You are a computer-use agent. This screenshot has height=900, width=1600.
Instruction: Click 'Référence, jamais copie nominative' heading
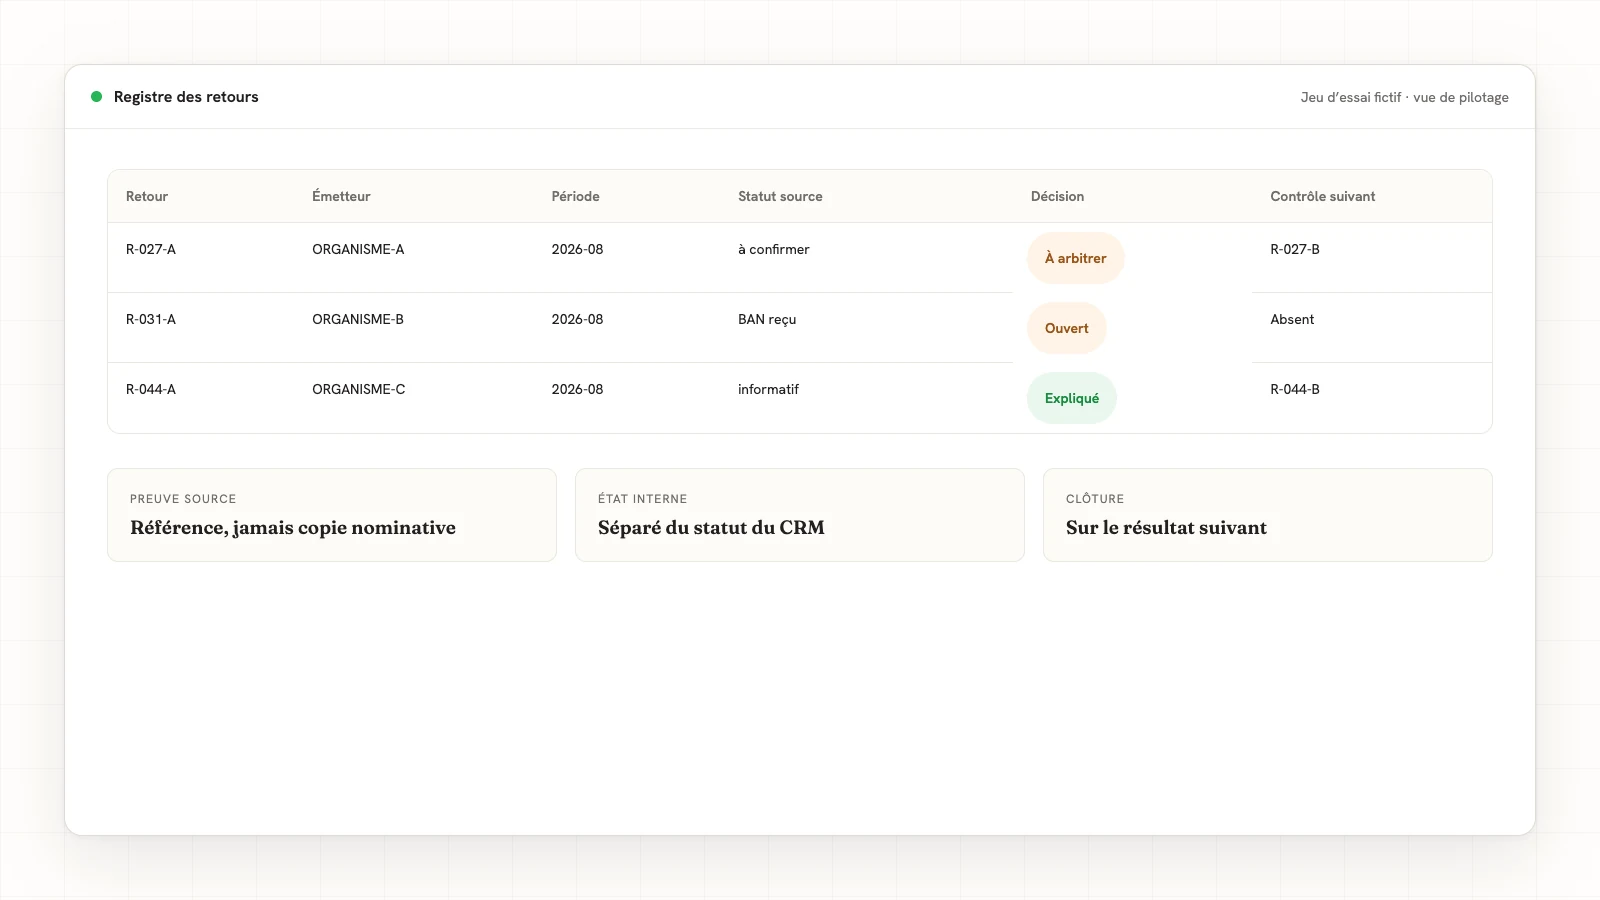[x=293, y=528]
